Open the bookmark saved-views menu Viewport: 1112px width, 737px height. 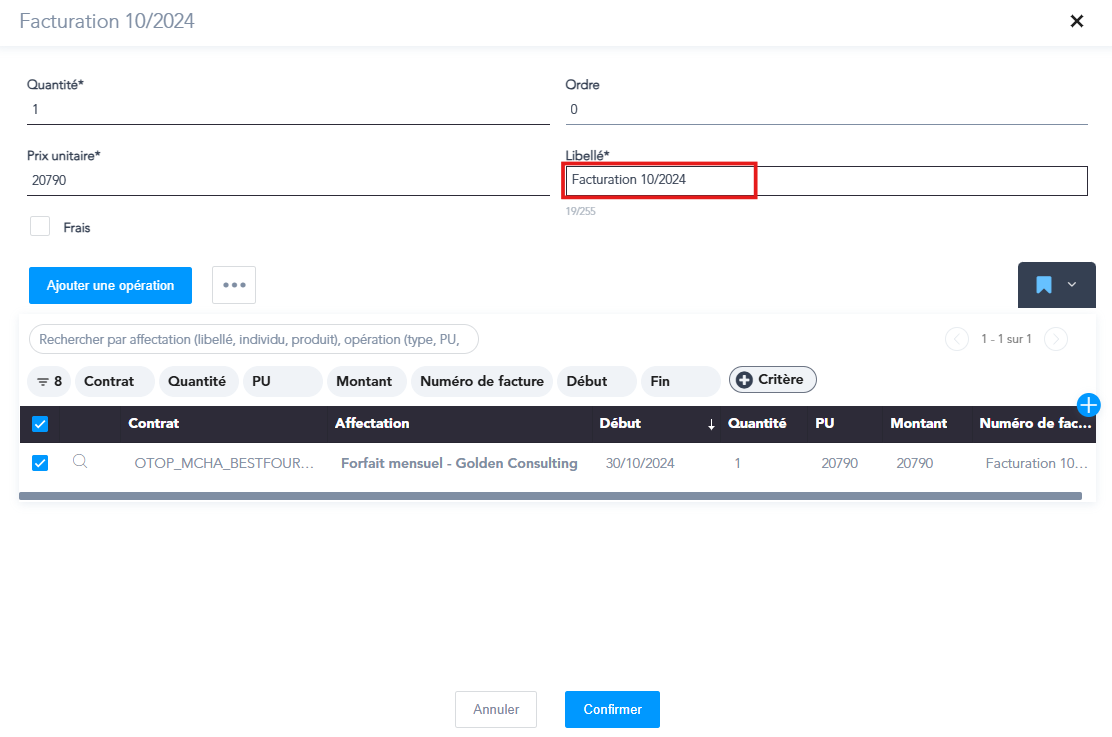[x=1056, y=285]
